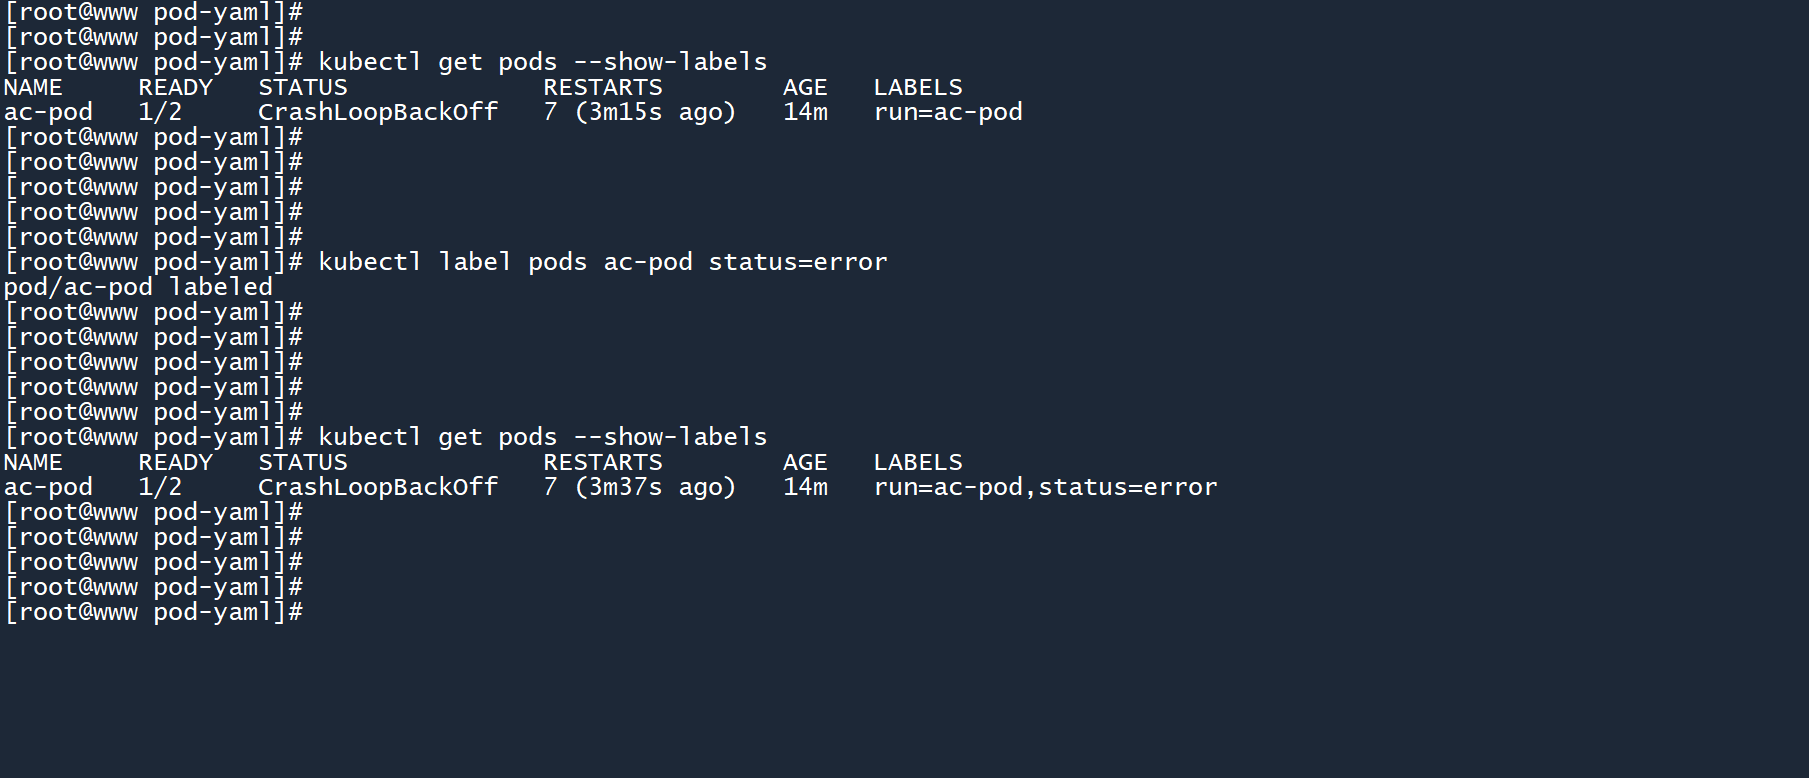Click the "status=error" argument in label command
Image resolution: width=1809 pixels, height=778 pixels.
797,263
